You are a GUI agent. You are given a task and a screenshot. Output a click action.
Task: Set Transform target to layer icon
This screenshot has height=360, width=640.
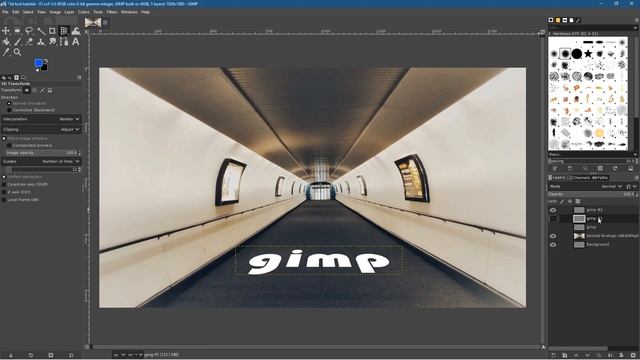(27, 90)
